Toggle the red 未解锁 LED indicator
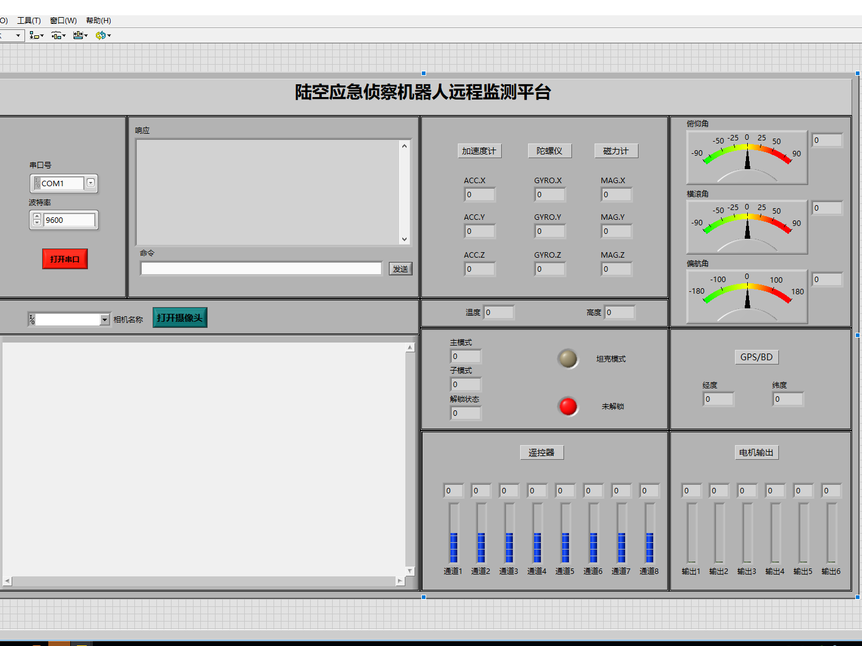The width and height of the screenshot is (862, 646). click(568, 406)
